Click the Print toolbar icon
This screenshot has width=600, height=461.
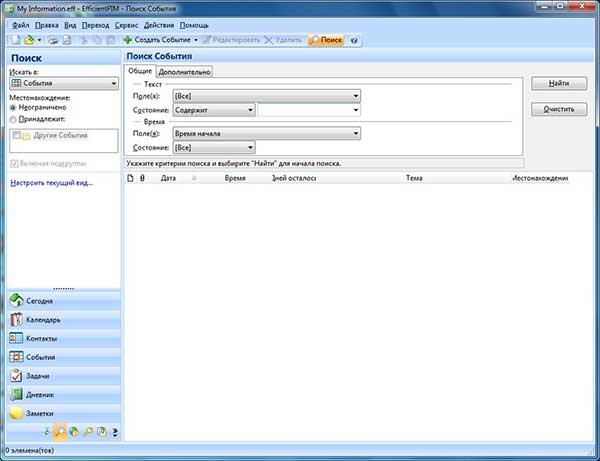coord(53,40)
